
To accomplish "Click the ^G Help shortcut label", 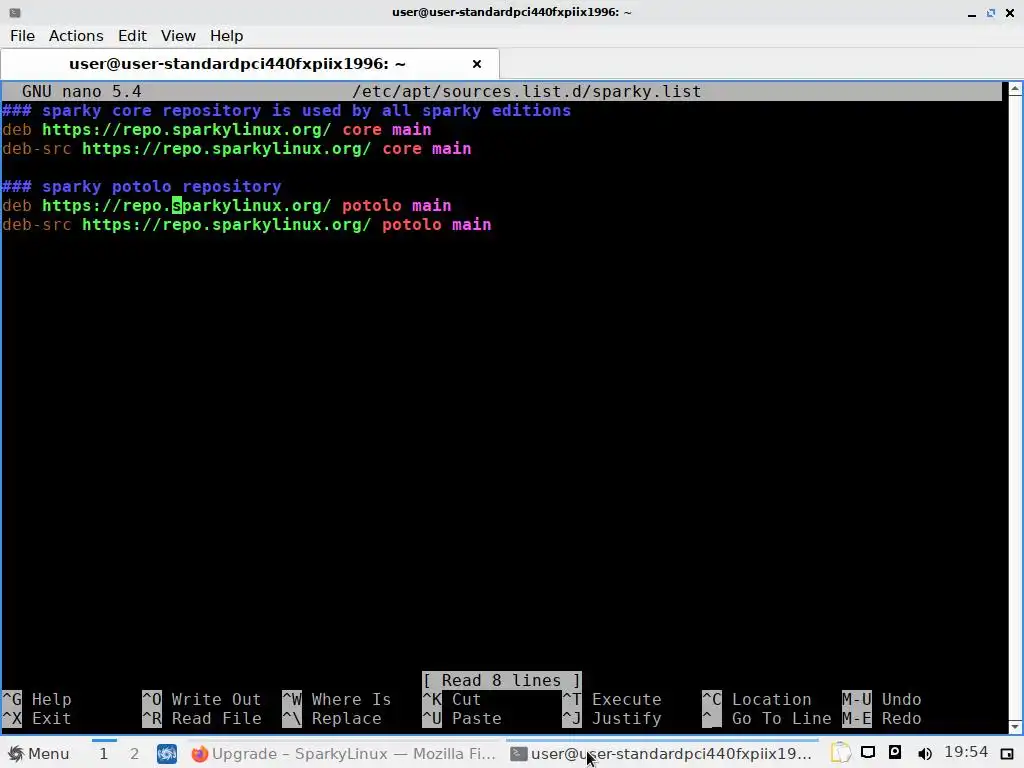I will tap(37, 699).
